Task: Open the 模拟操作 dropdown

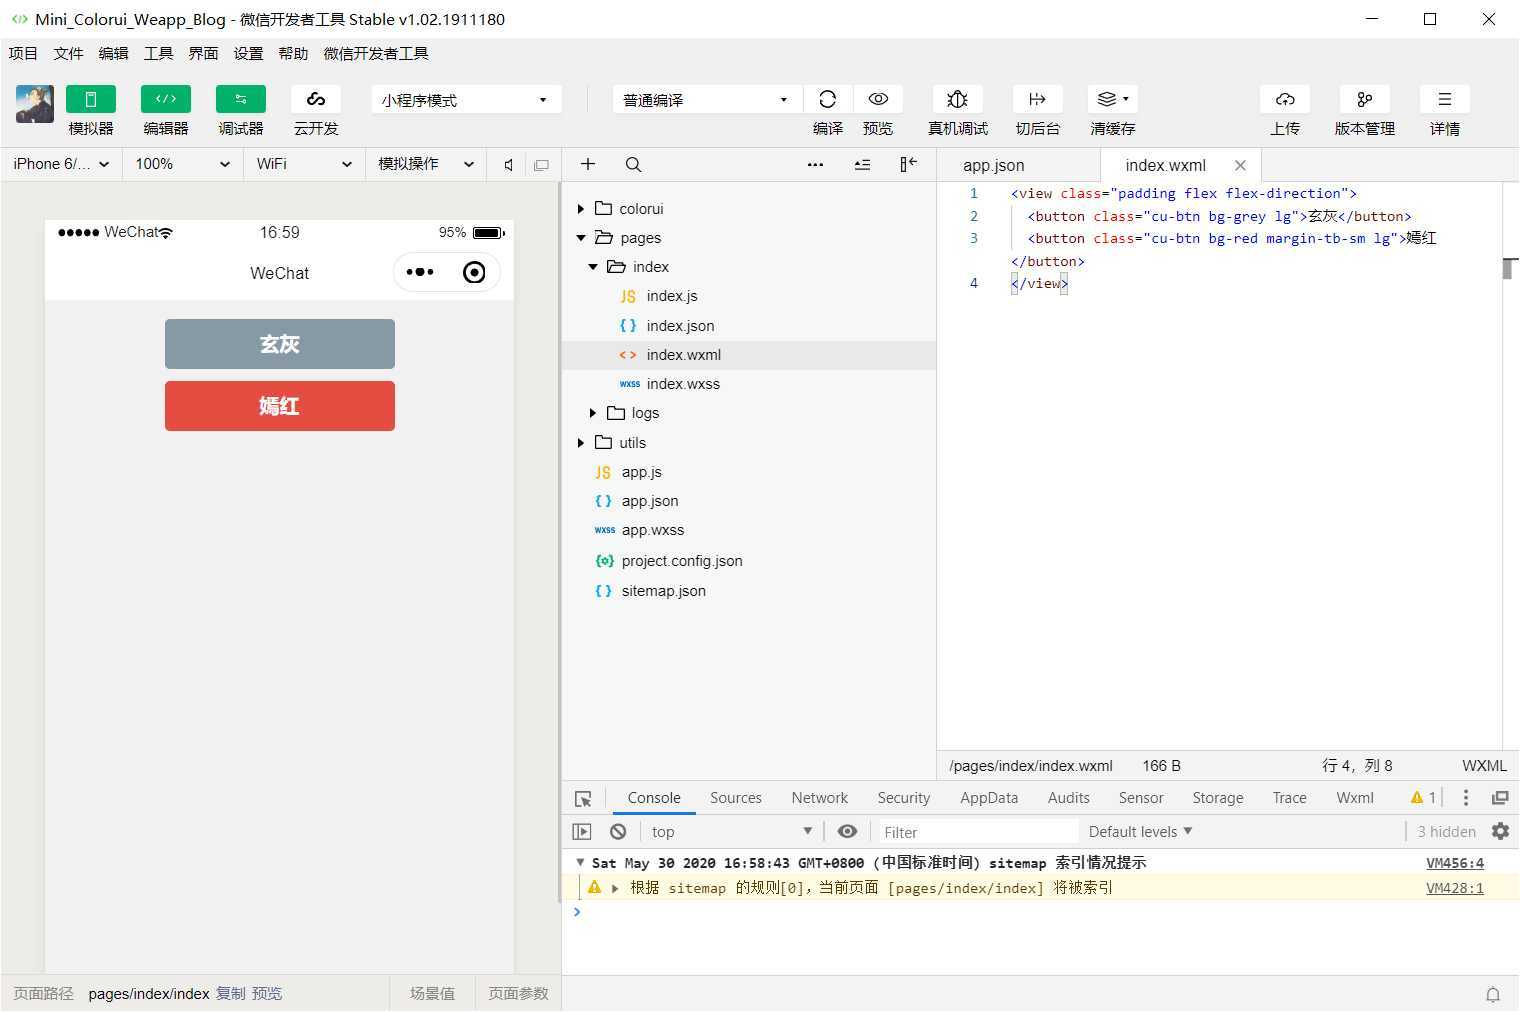Action: pyautogui.click(x=426, y=164)
